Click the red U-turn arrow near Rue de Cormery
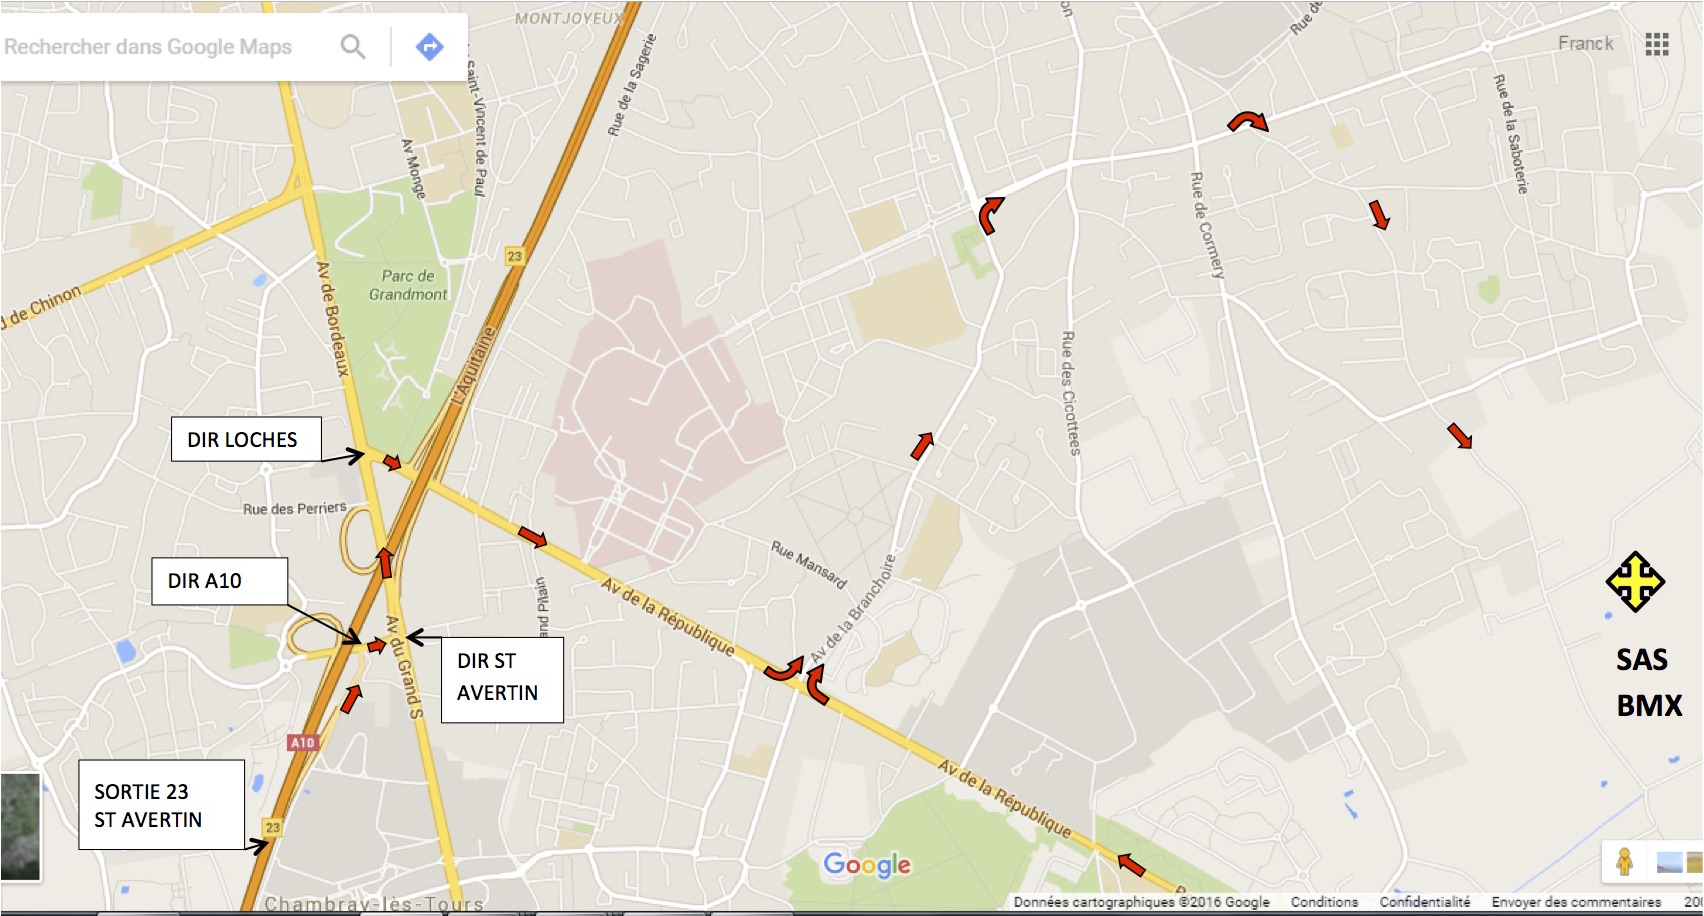Viewport: 1704px width, 916px height. point(1247,122)
